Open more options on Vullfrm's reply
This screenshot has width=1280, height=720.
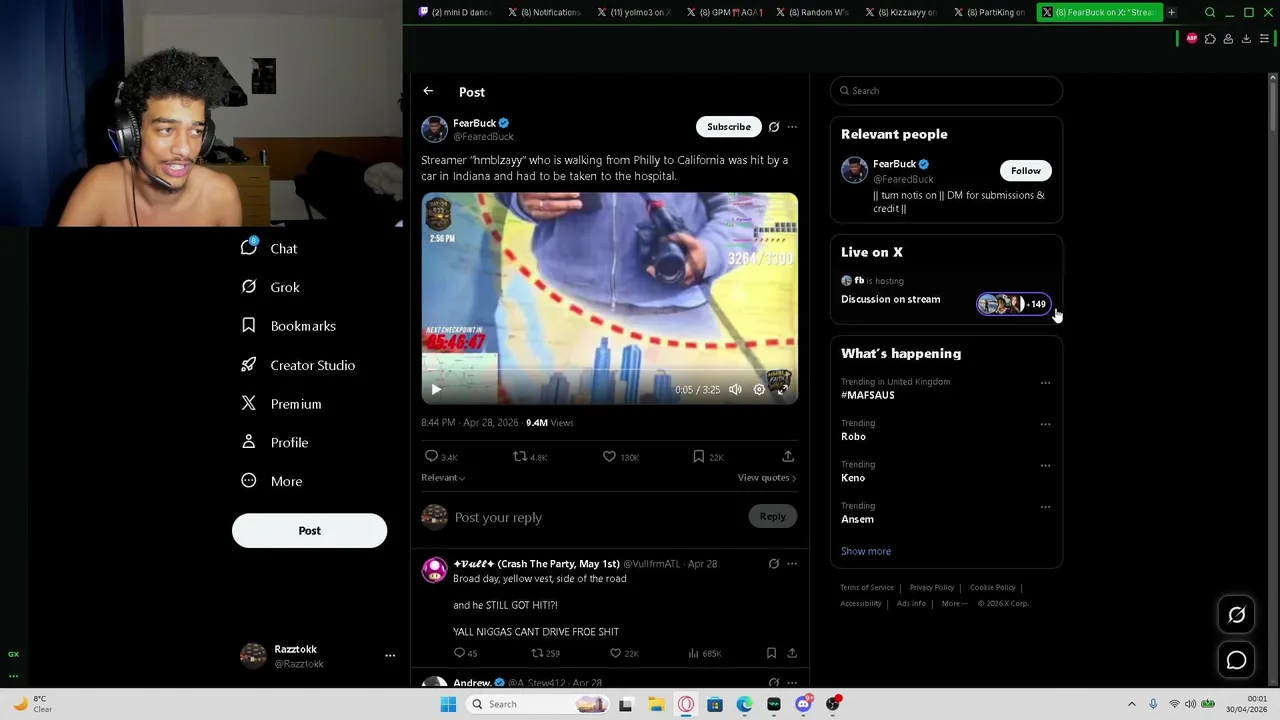(792, 563)
